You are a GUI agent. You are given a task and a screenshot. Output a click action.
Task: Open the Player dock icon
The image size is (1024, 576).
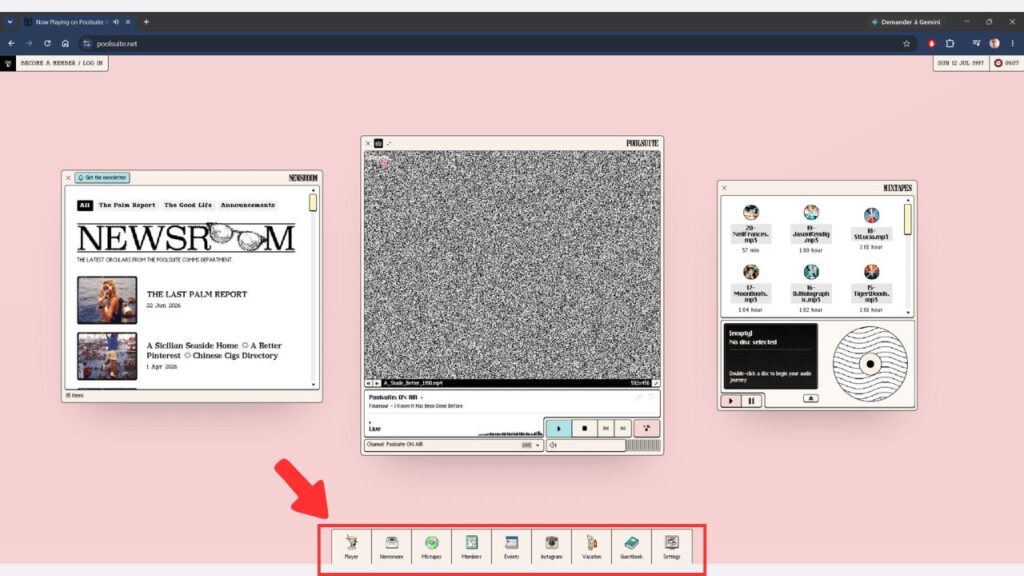tap(351, 546)
